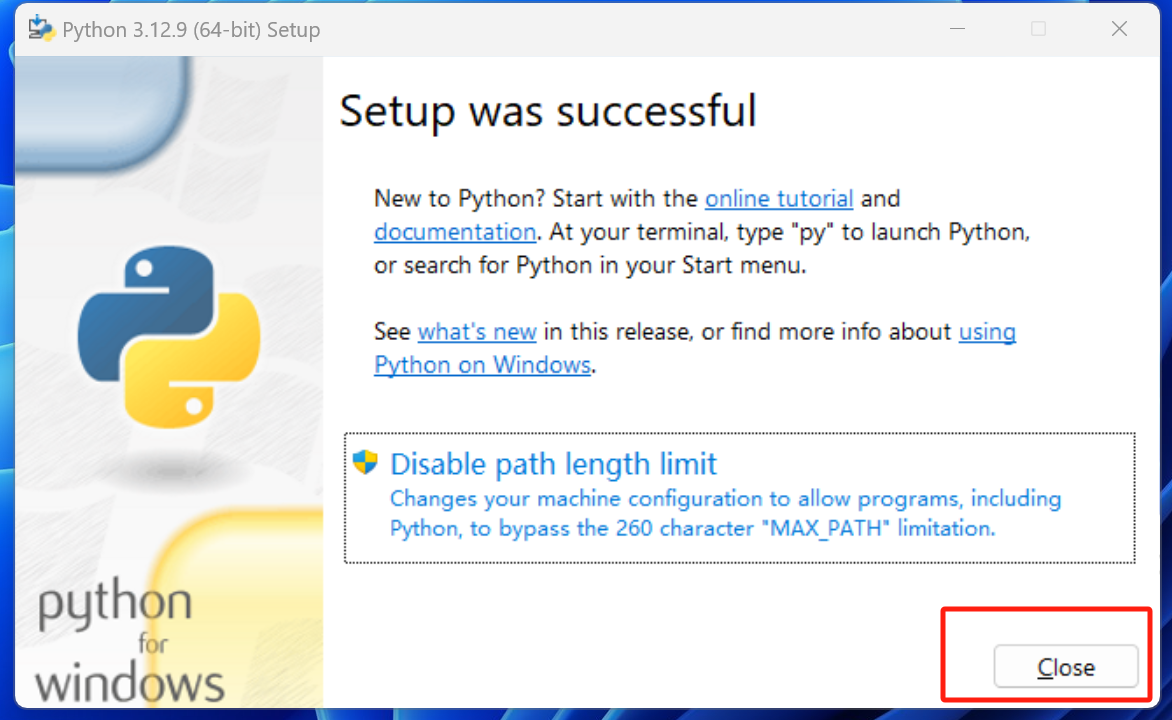This screenshot has height=720, width=1172.
Task: Follow the "what's new" link
Action: tap(477, 331)
